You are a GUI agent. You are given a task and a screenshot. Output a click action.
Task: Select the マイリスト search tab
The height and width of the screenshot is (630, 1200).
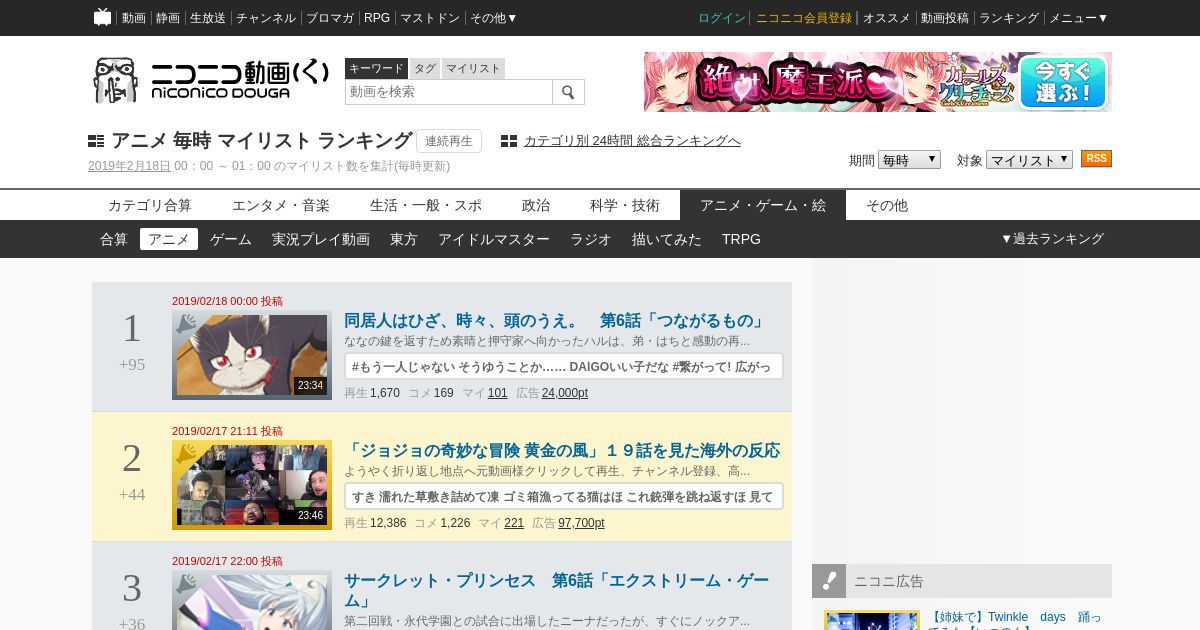(x=473, y=68)
